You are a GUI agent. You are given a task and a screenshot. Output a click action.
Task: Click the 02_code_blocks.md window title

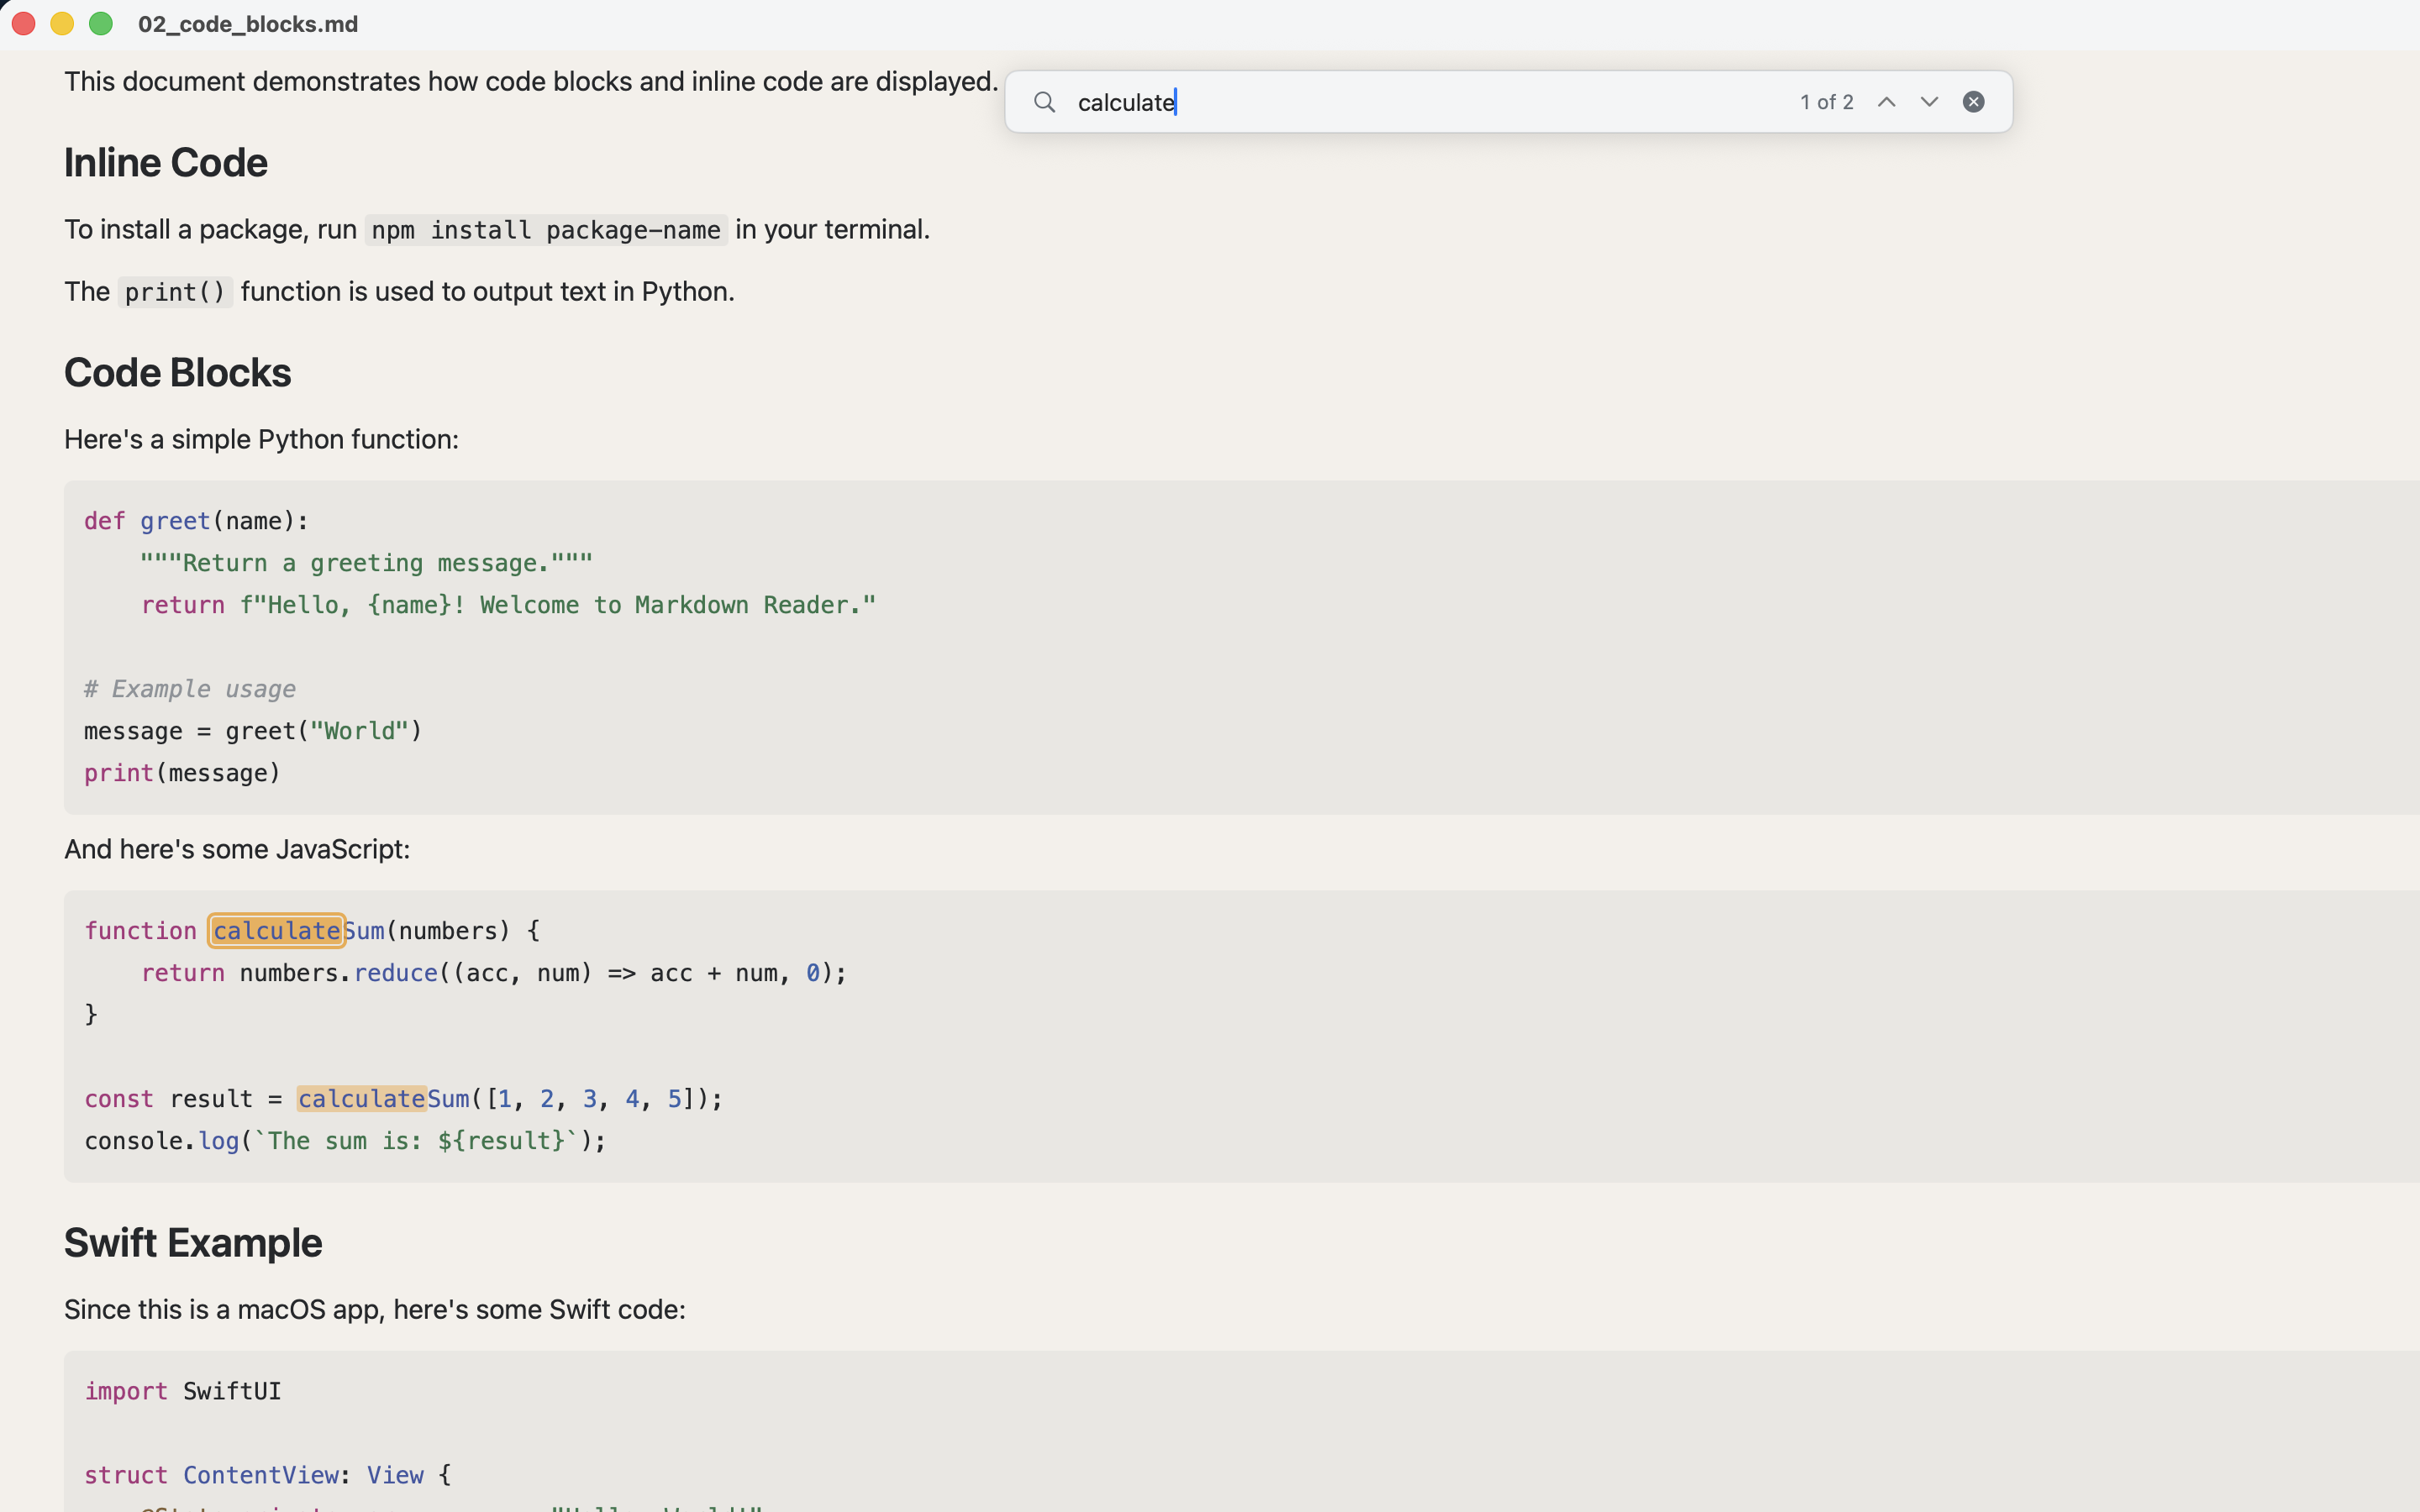click(x=248, y=24)
